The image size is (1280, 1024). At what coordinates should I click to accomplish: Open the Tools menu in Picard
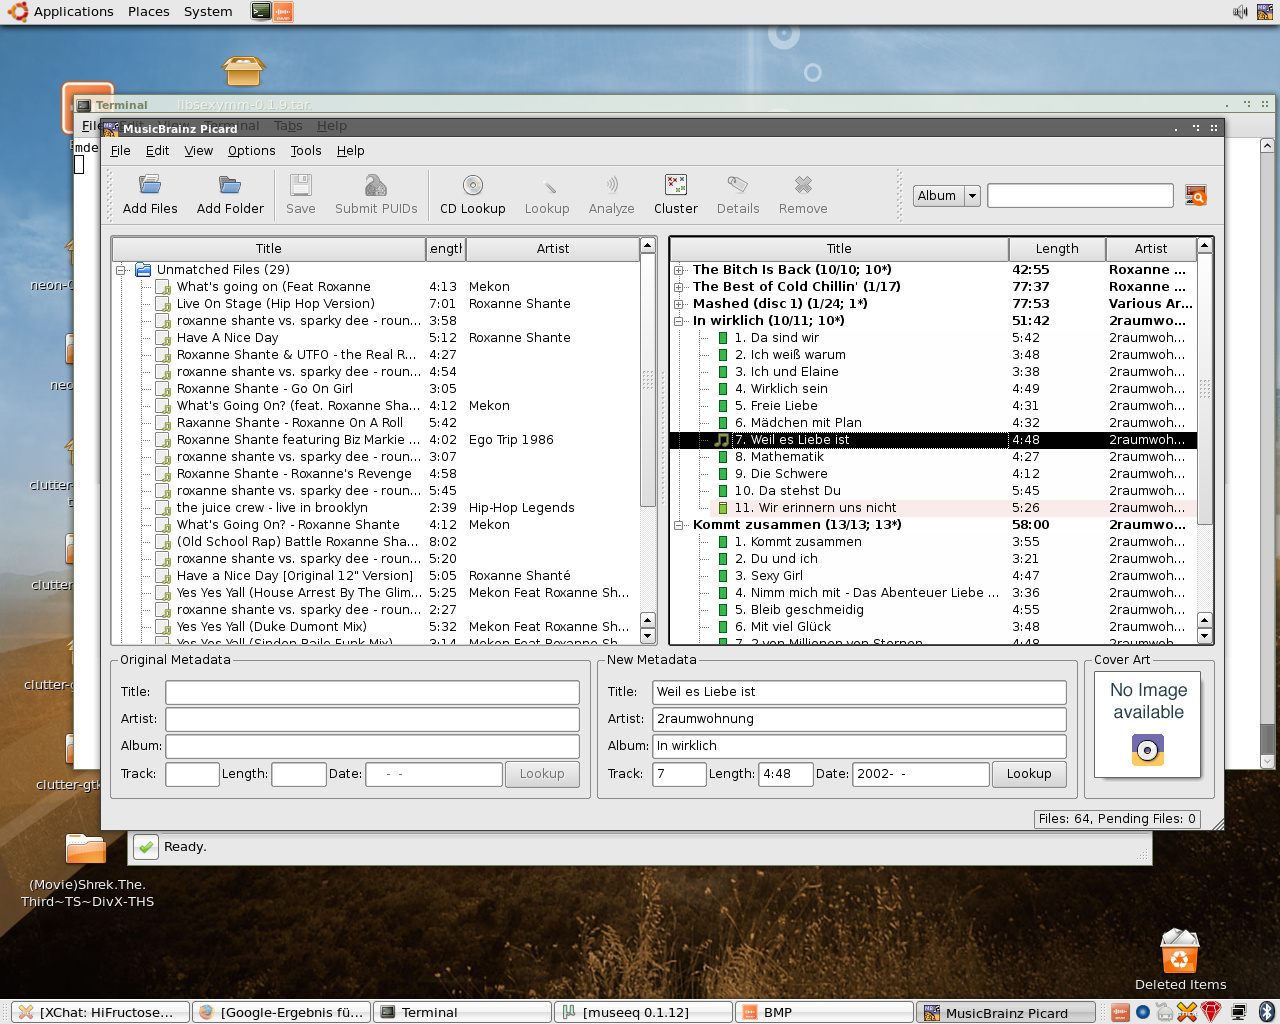[x=305, y=151]
